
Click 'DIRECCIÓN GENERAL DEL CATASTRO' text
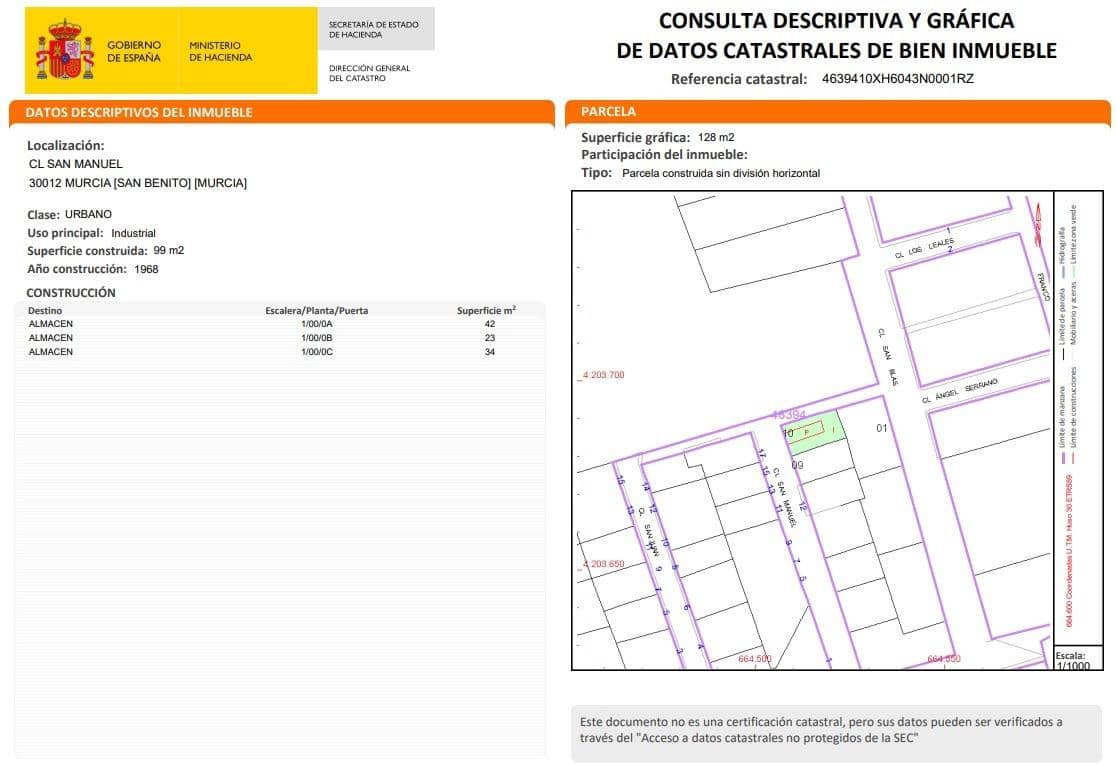370,73
